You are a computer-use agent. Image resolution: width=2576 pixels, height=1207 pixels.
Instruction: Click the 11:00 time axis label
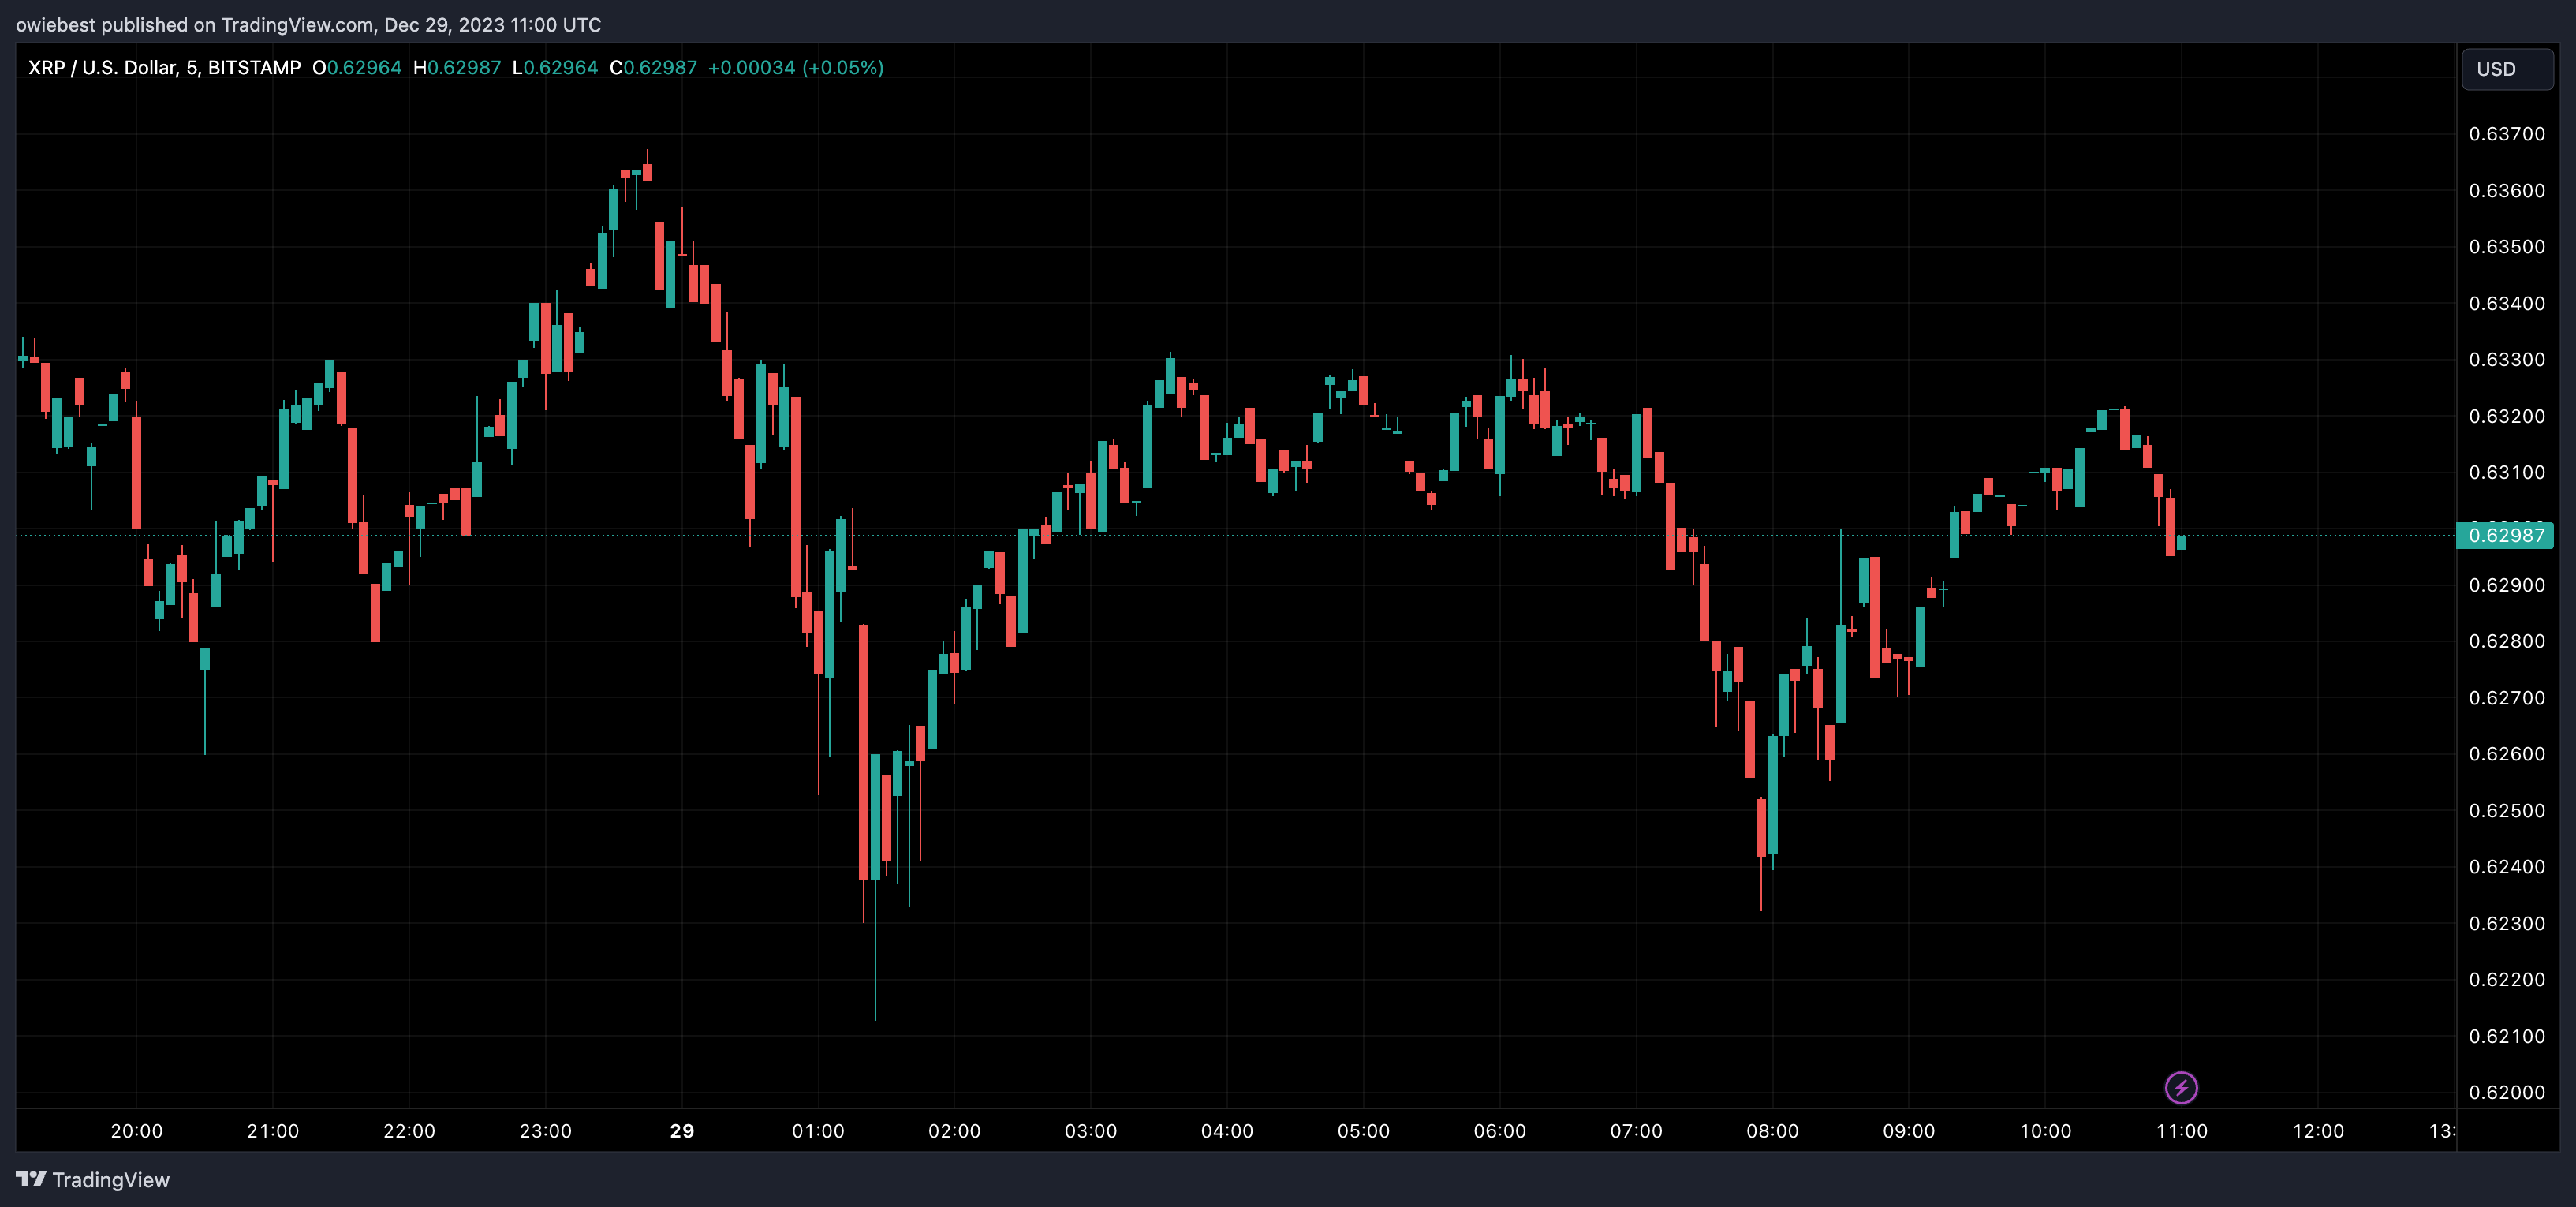[2181, 1131]
